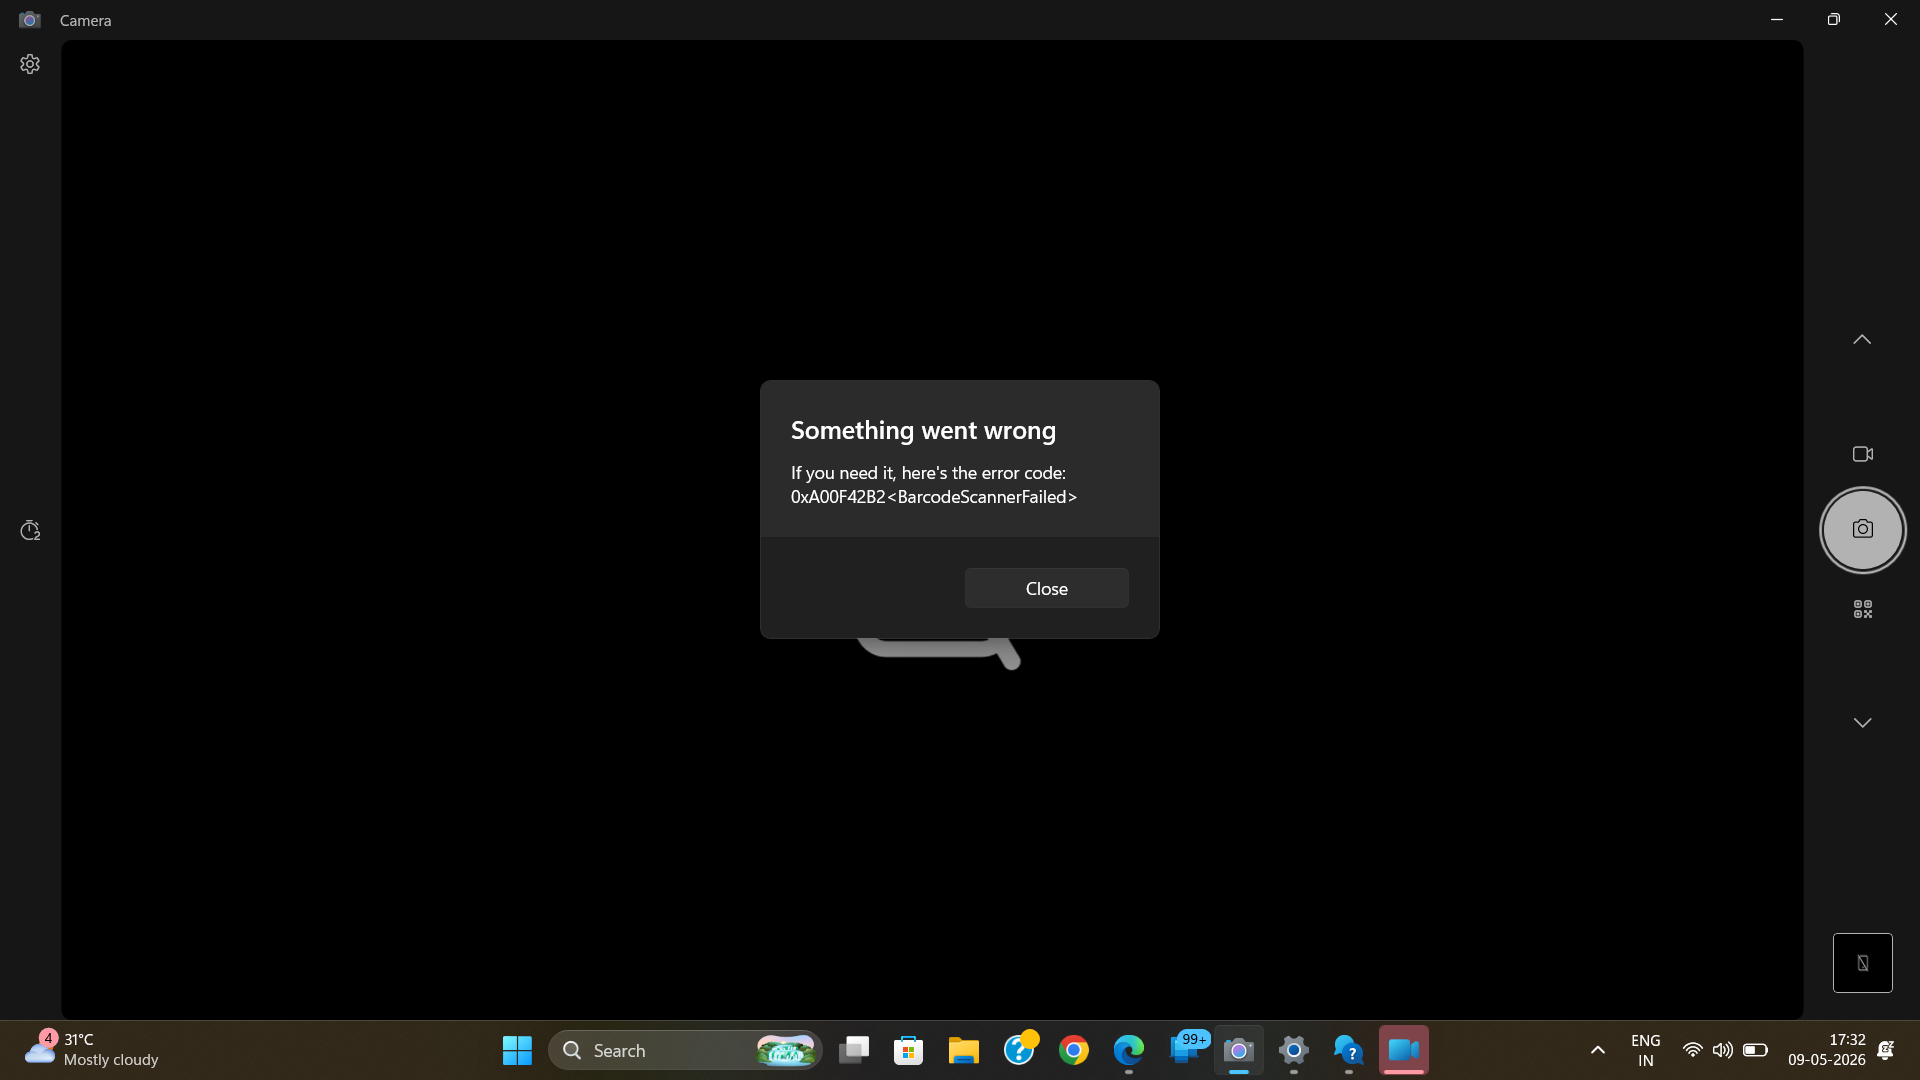Image resolution: width=1920 pixels, height=1080 pixels.
Task: Open the weather widget 31°C
Action: point(92,1050)
